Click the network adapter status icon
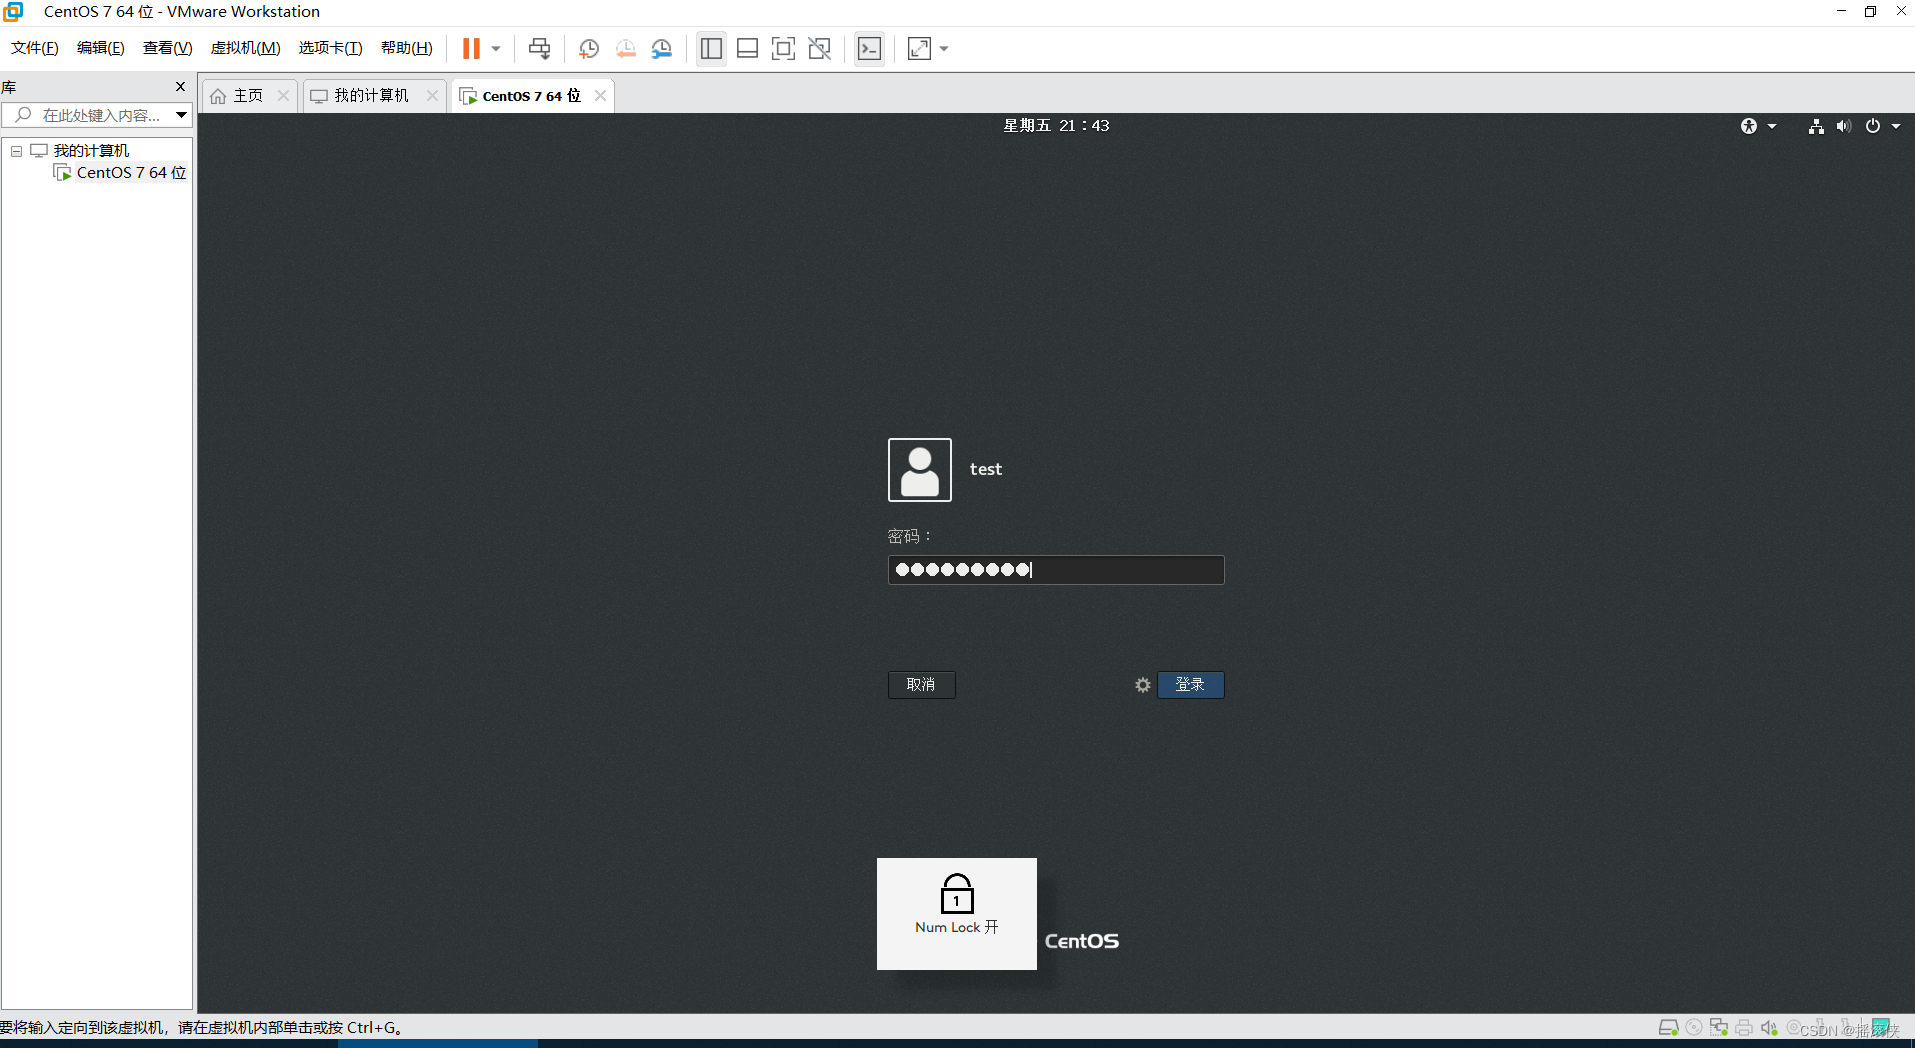The width and height of the screenshot is (1915, 1048). tap(1719, 1028)
